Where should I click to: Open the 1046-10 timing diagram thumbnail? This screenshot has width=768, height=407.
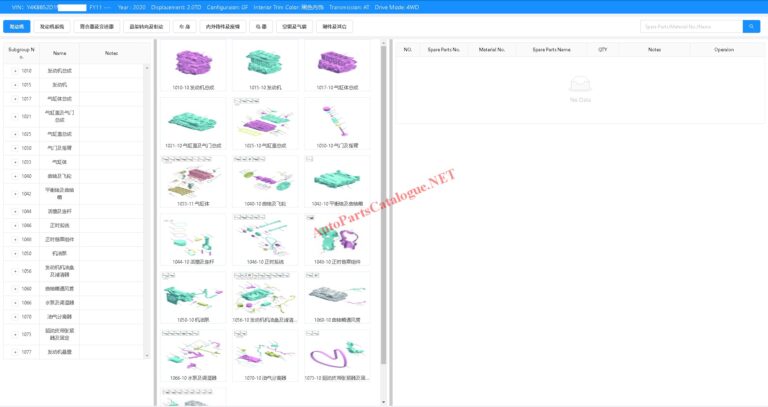(x=265, y=238)
